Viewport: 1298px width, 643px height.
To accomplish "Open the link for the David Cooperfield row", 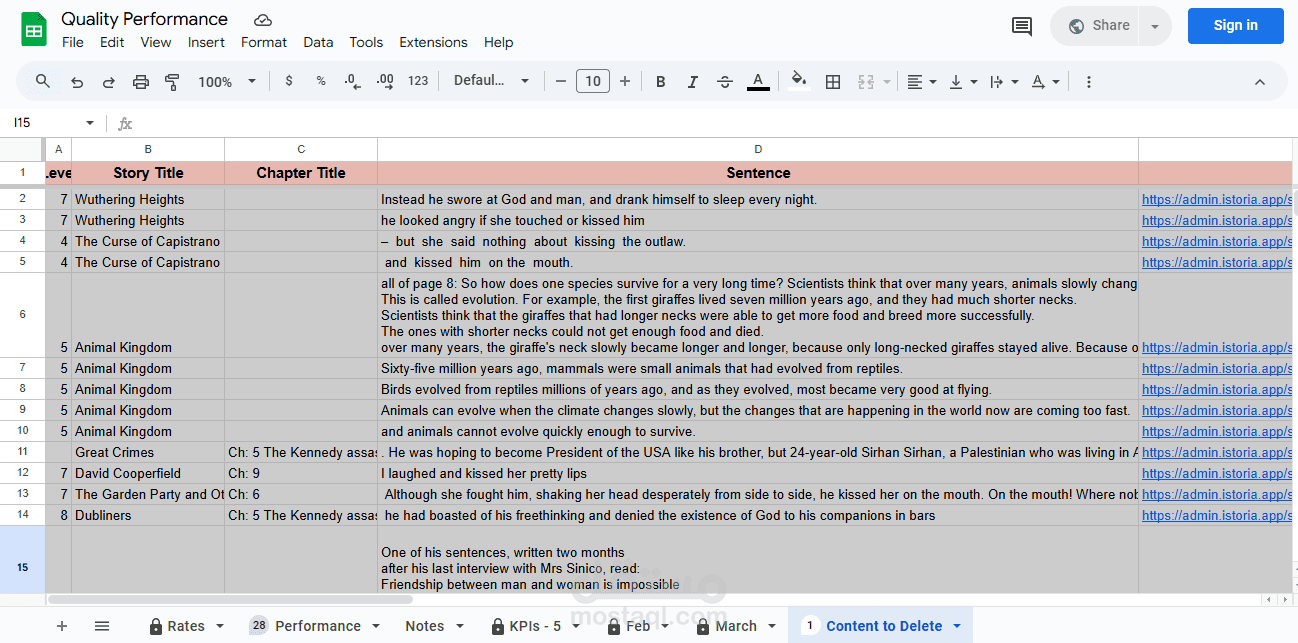I will coord(1216,473).
